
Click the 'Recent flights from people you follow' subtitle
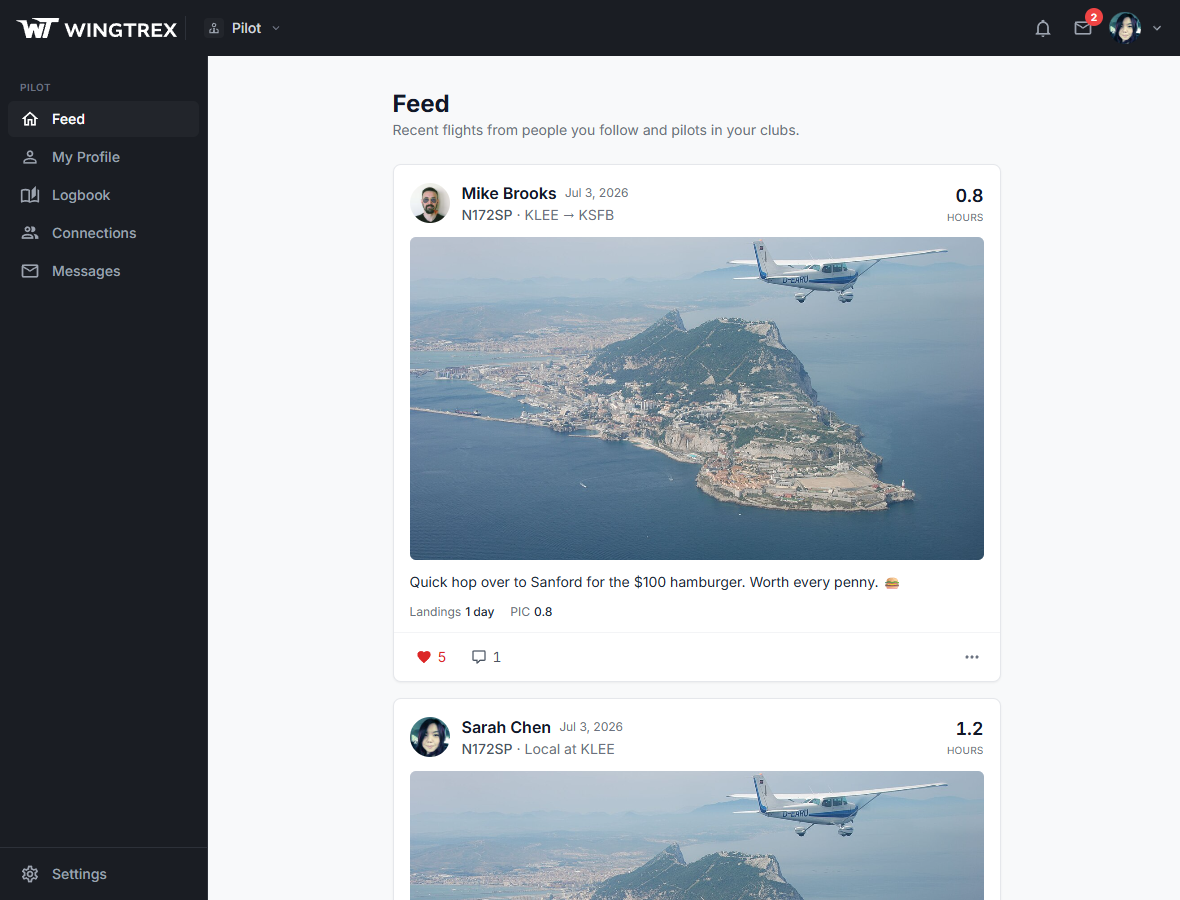click(x=596, y=130)
